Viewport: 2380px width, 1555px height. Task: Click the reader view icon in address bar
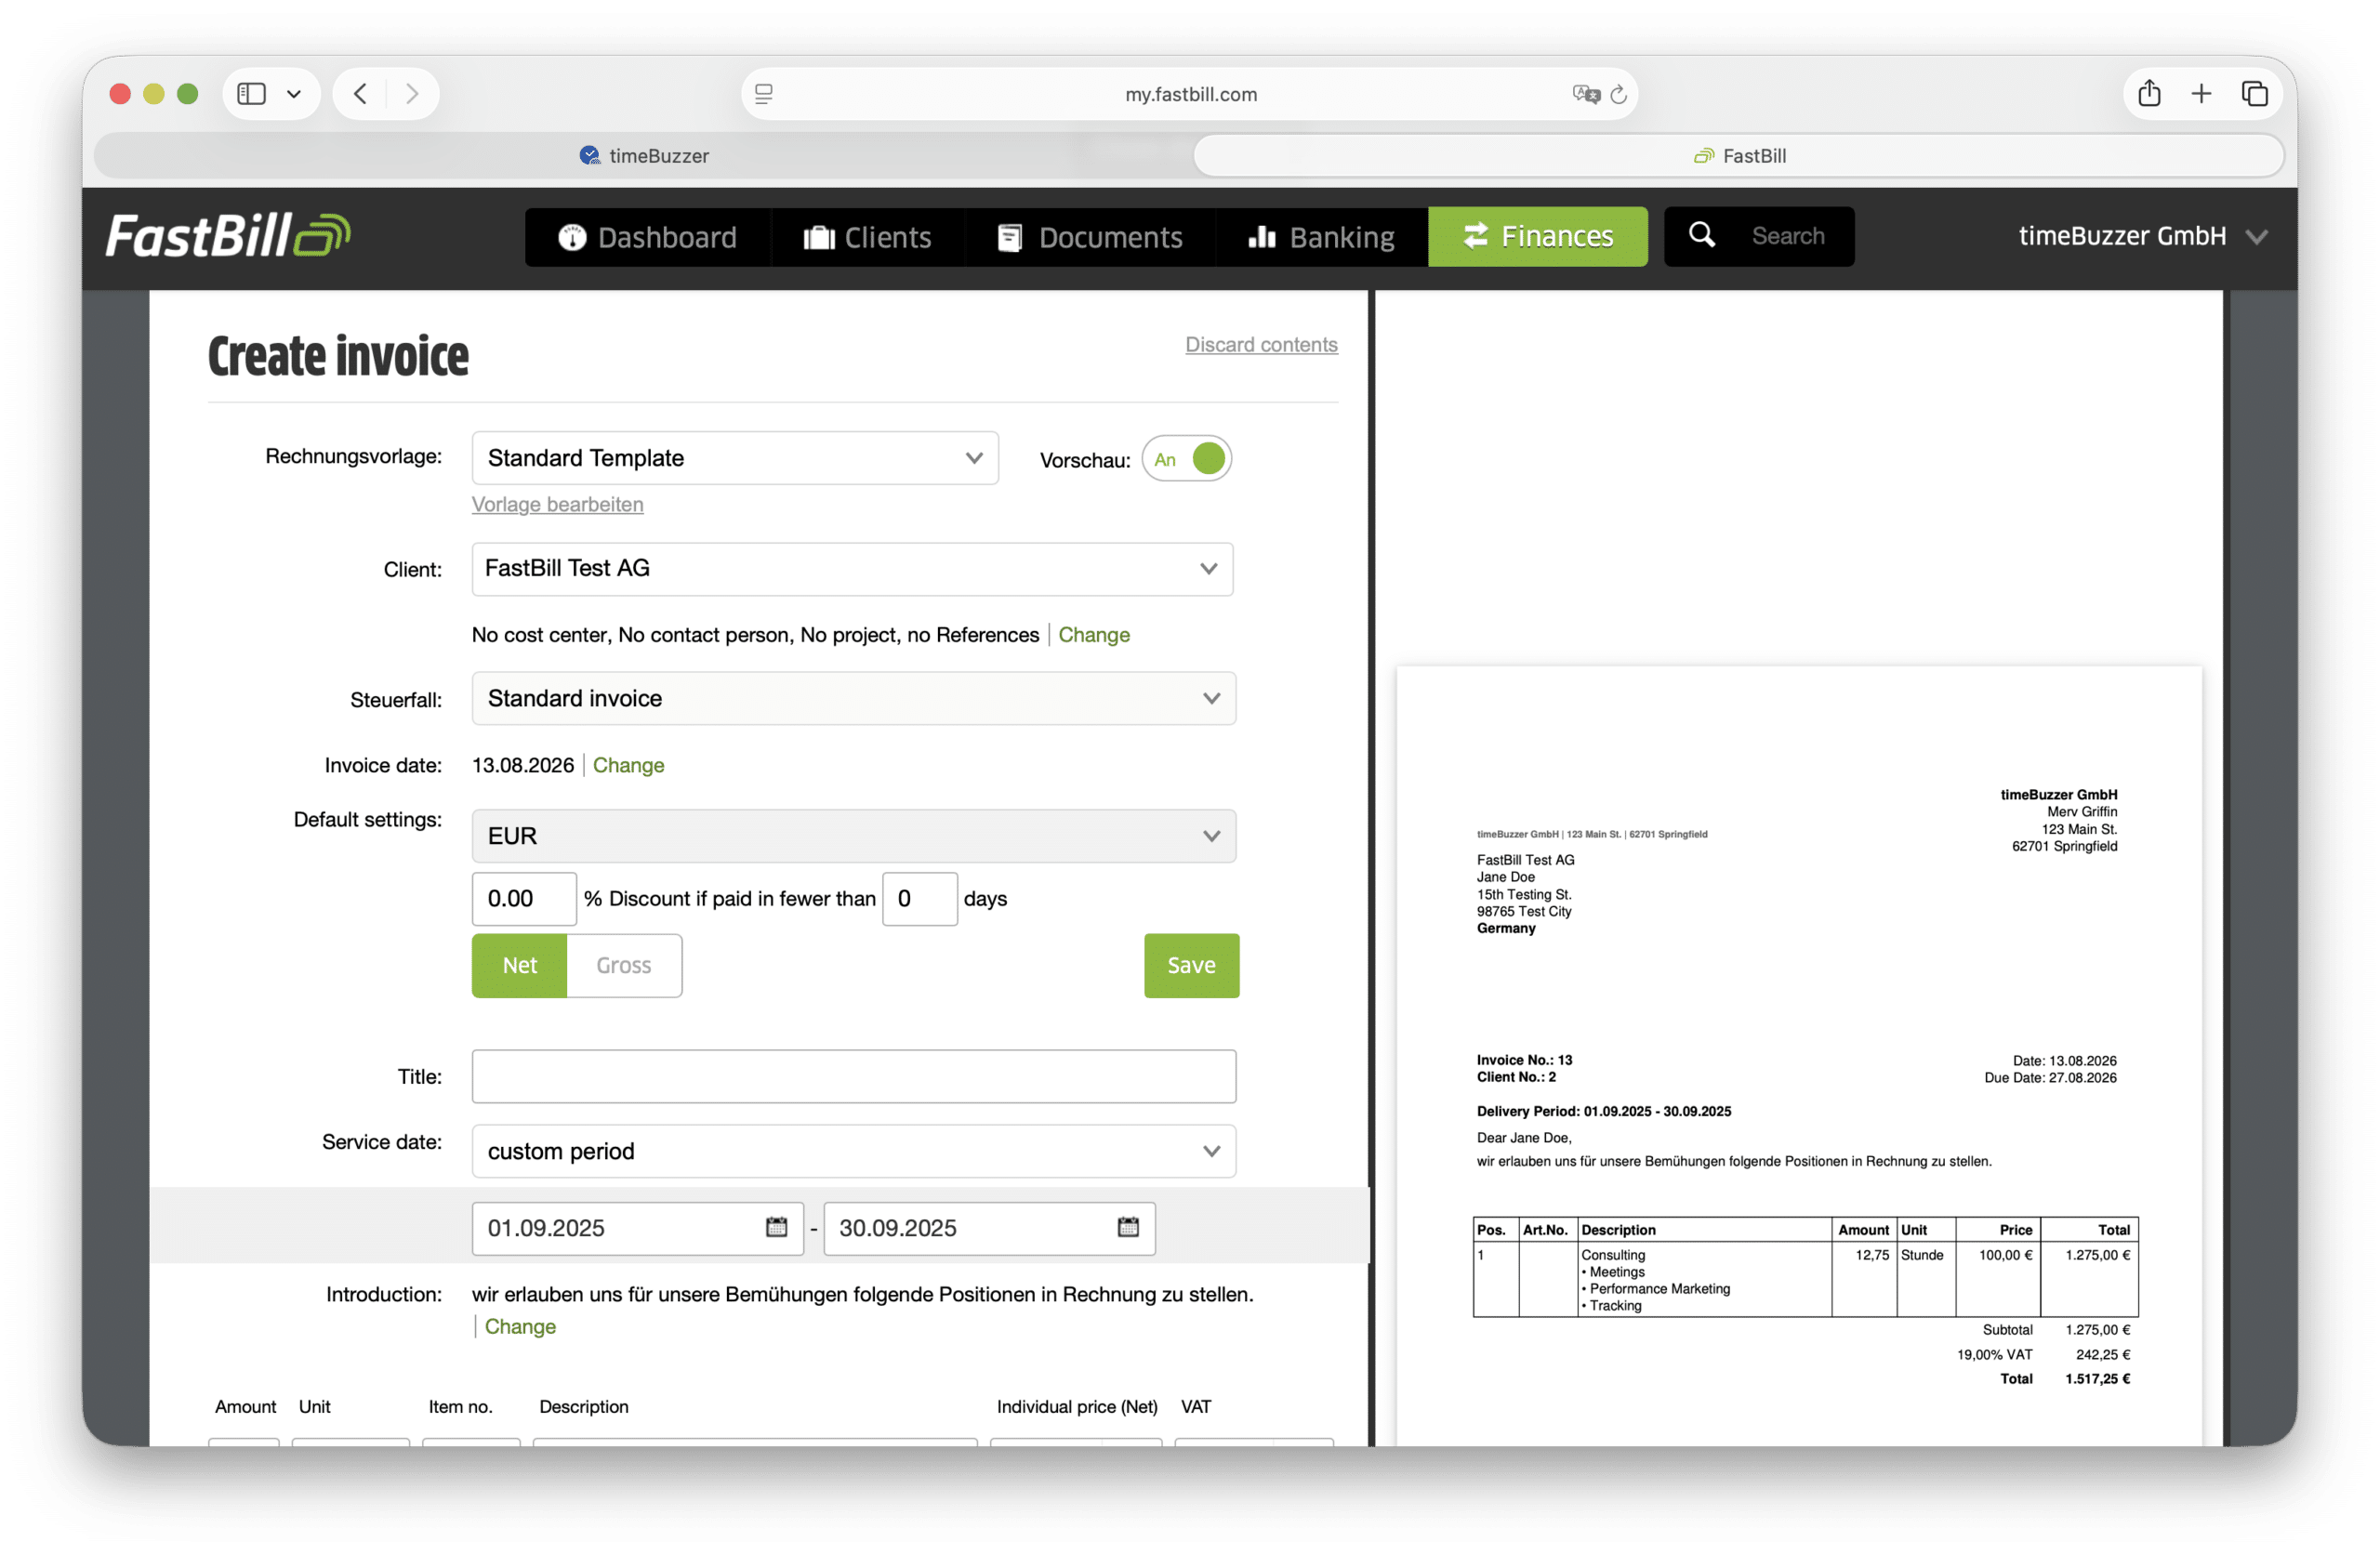764,94
